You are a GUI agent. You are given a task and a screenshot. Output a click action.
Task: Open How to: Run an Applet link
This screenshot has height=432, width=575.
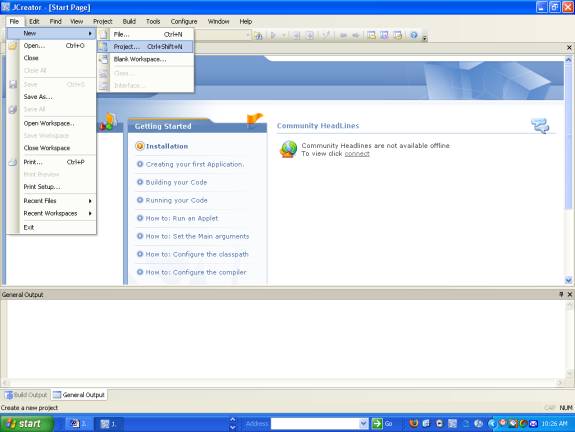(x=182, y=218)
